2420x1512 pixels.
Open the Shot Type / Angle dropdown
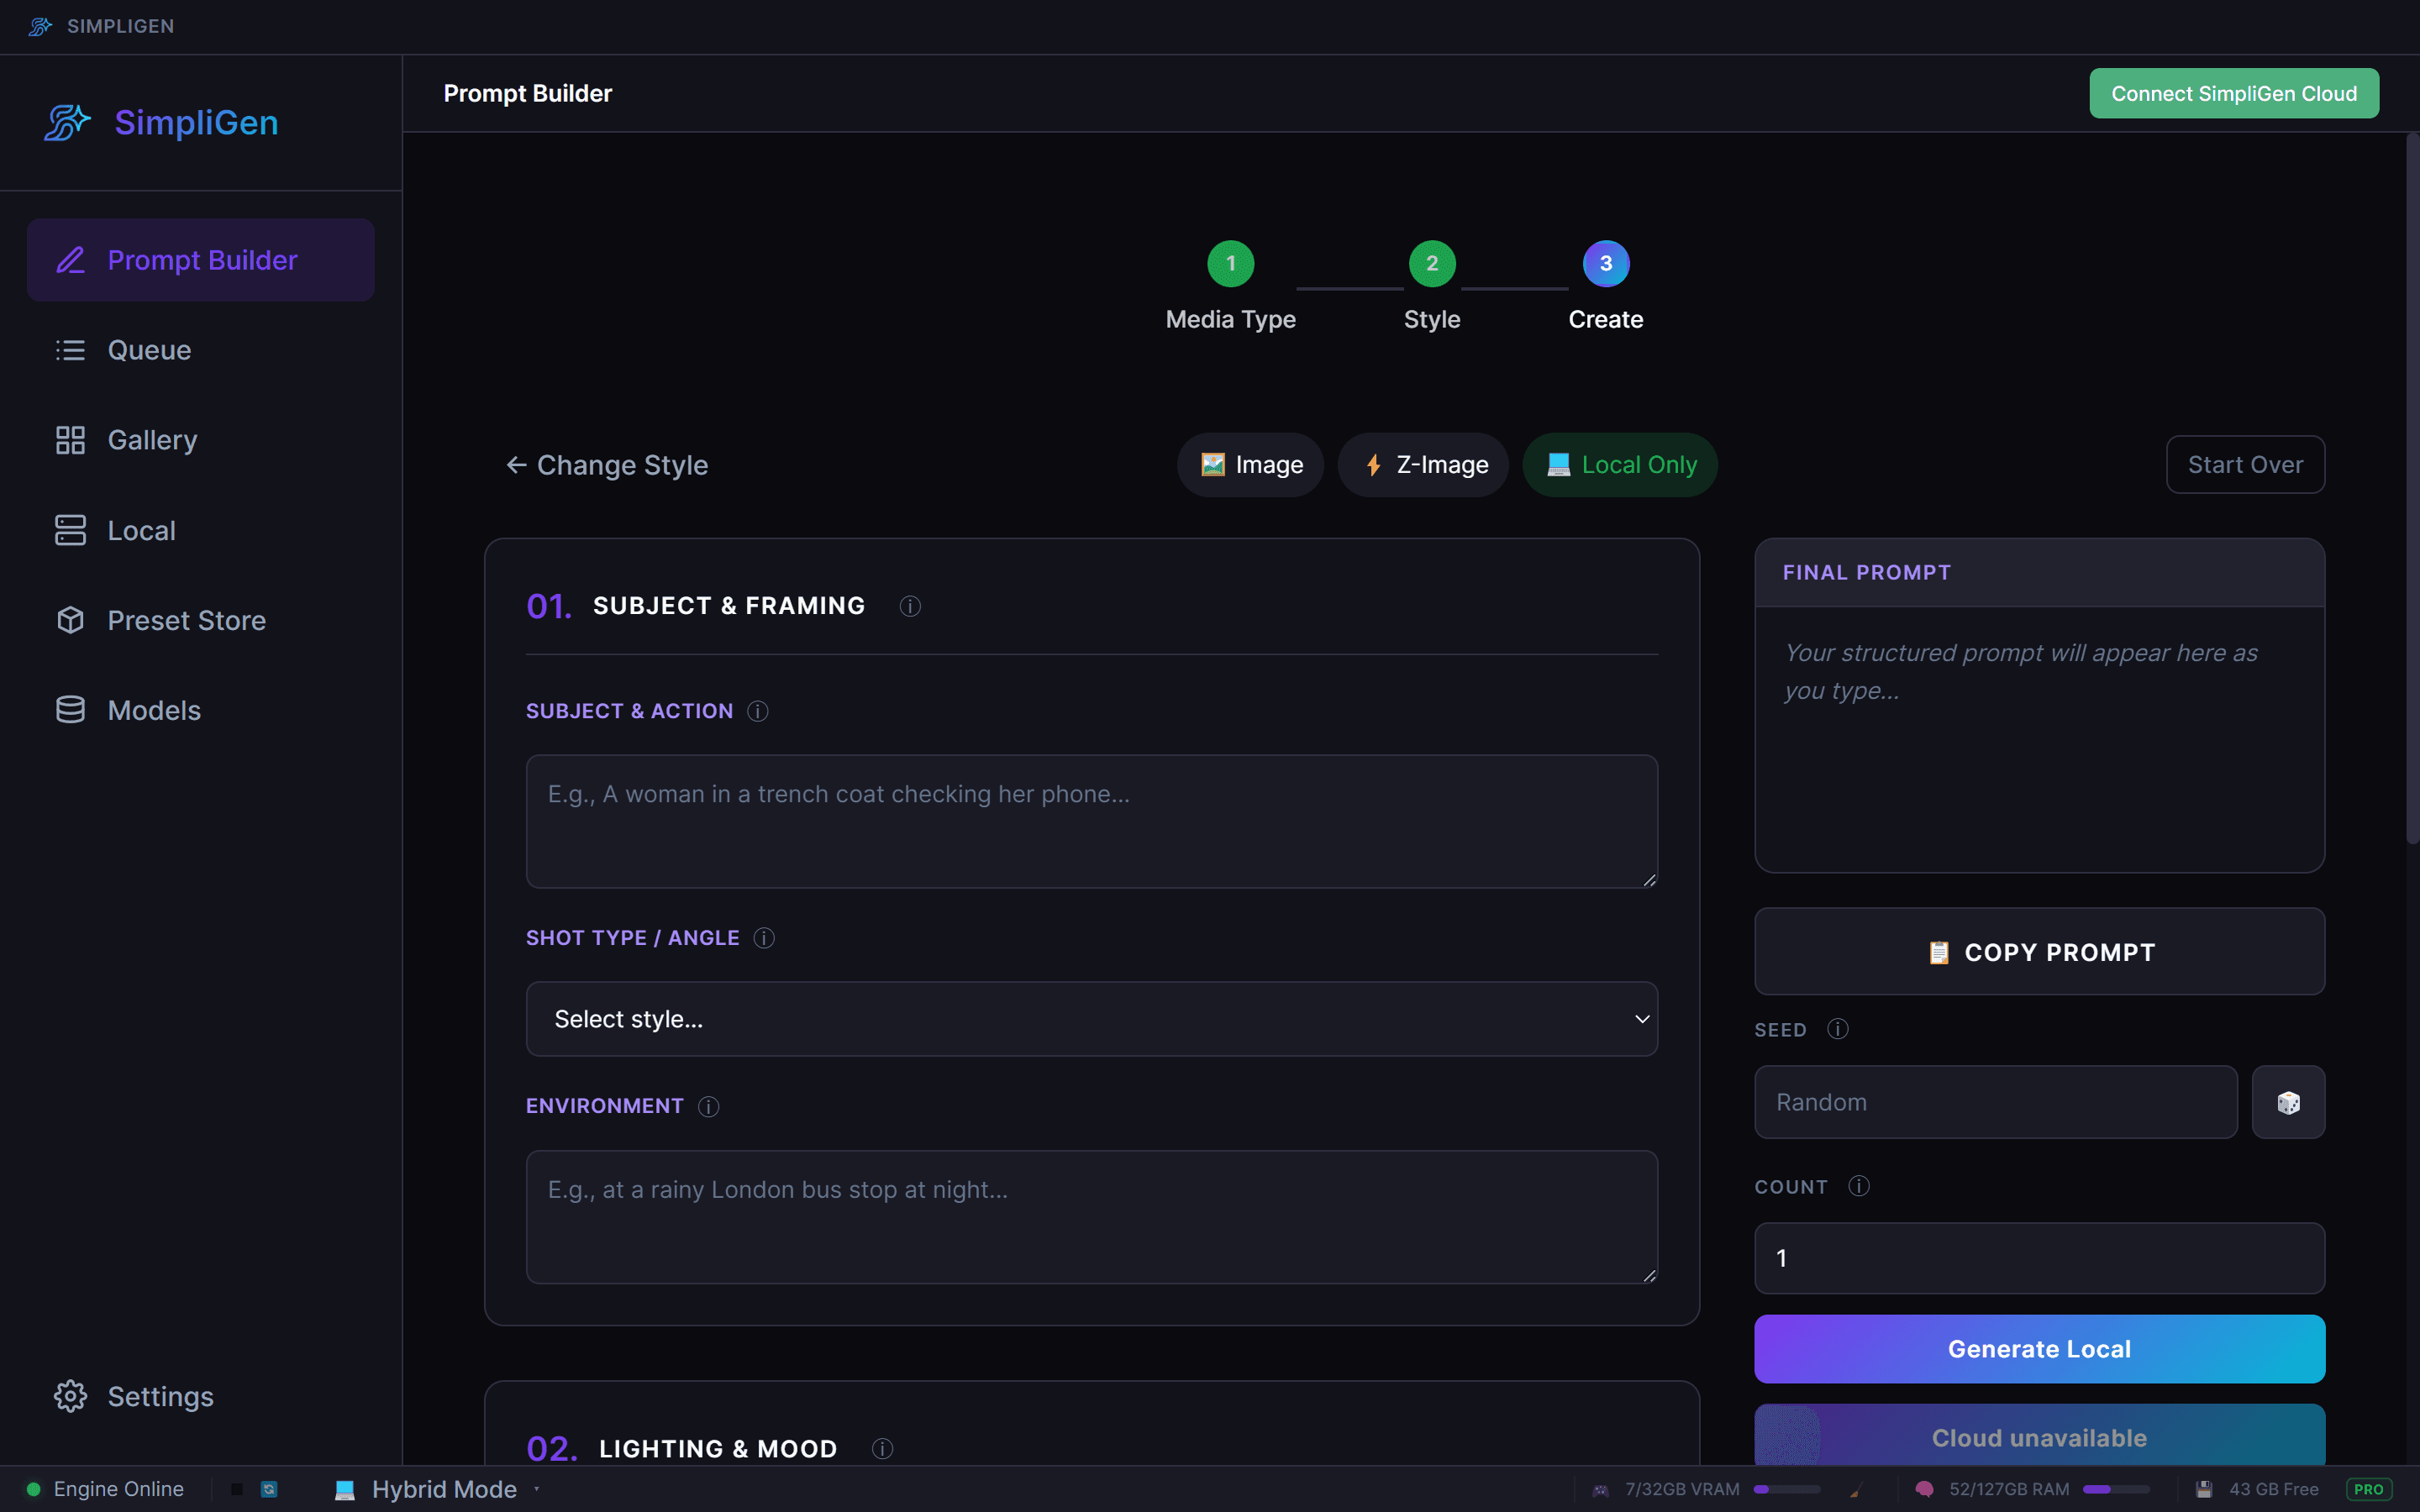1092,1019
